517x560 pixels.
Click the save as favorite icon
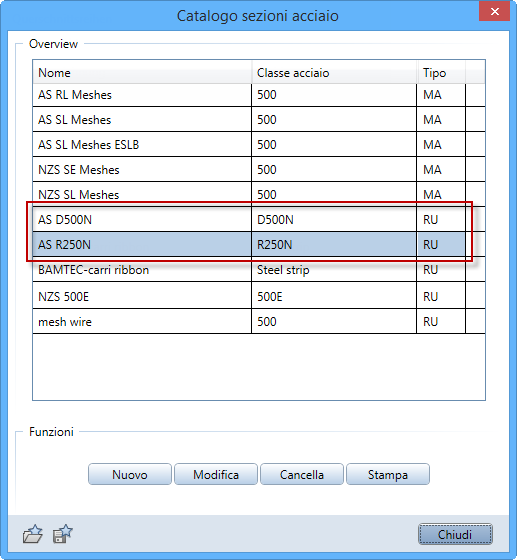pos(63,534)
